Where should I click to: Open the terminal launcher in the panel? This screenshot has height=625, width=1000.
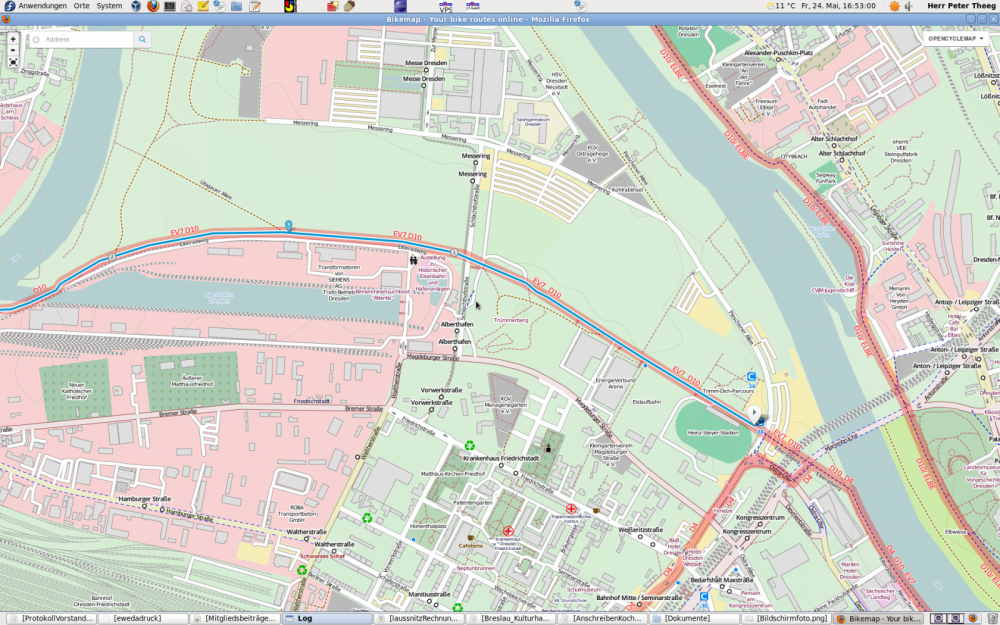click(x=170, y=6)
